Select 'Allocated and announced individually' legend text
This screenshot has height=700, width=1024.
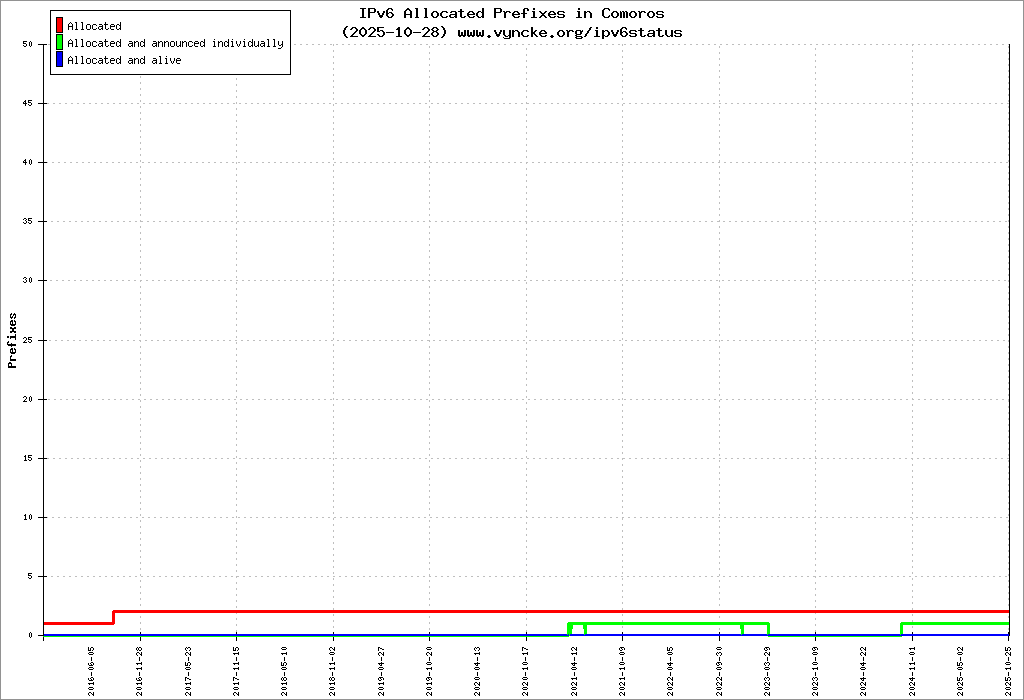[x=175, y=44]
